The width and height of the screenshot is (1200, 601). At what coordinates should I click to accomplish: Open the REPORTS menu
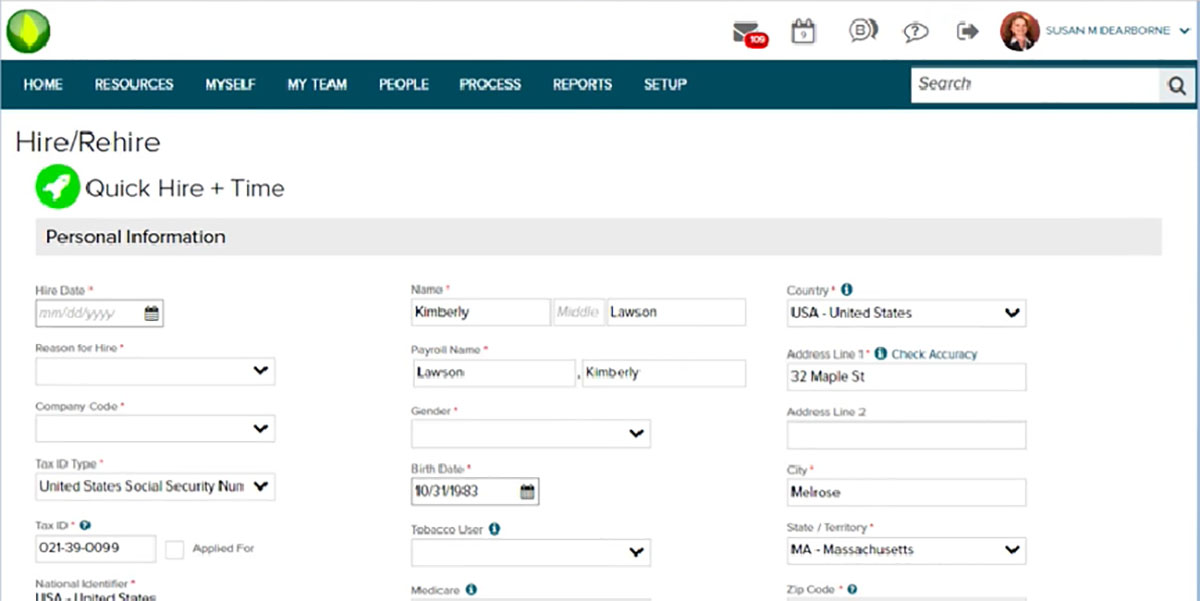coord(582,85)
